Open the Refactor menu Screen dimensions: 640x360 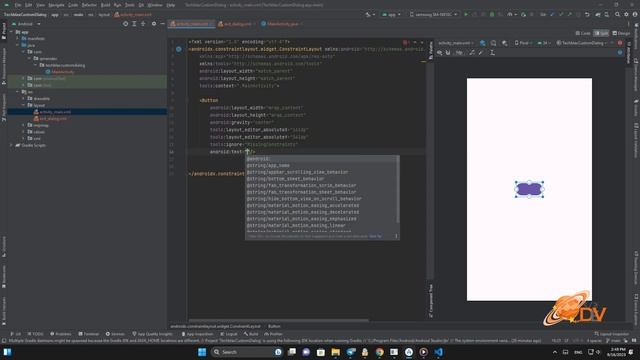pyautogui.click(x=89, y=5)
